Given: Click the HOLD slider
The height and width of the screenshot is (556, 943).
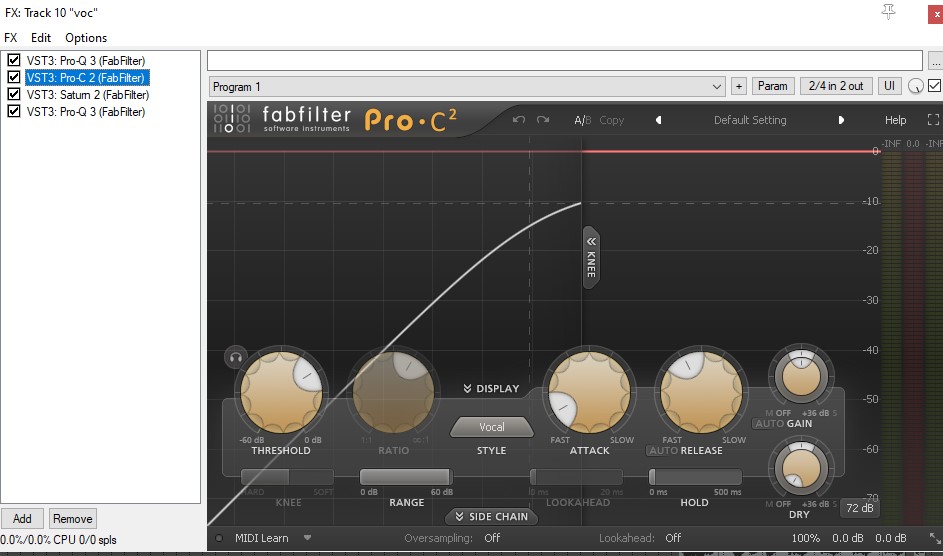Looking at the screenshot, I should (695, 477).
